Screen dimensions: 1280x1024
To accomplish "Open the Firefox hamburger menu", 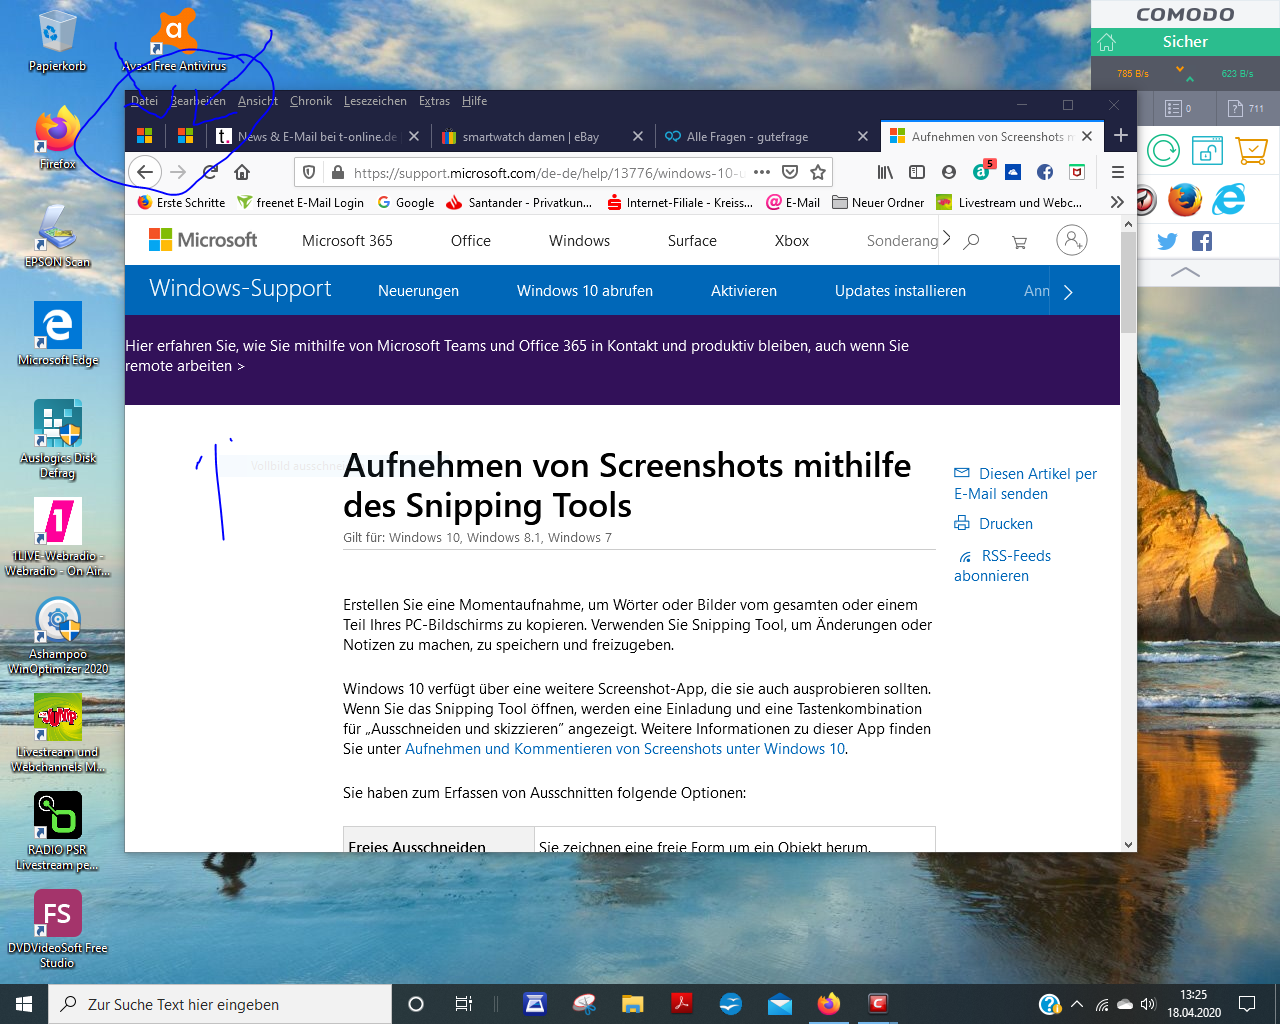I will pos(1118,172).
